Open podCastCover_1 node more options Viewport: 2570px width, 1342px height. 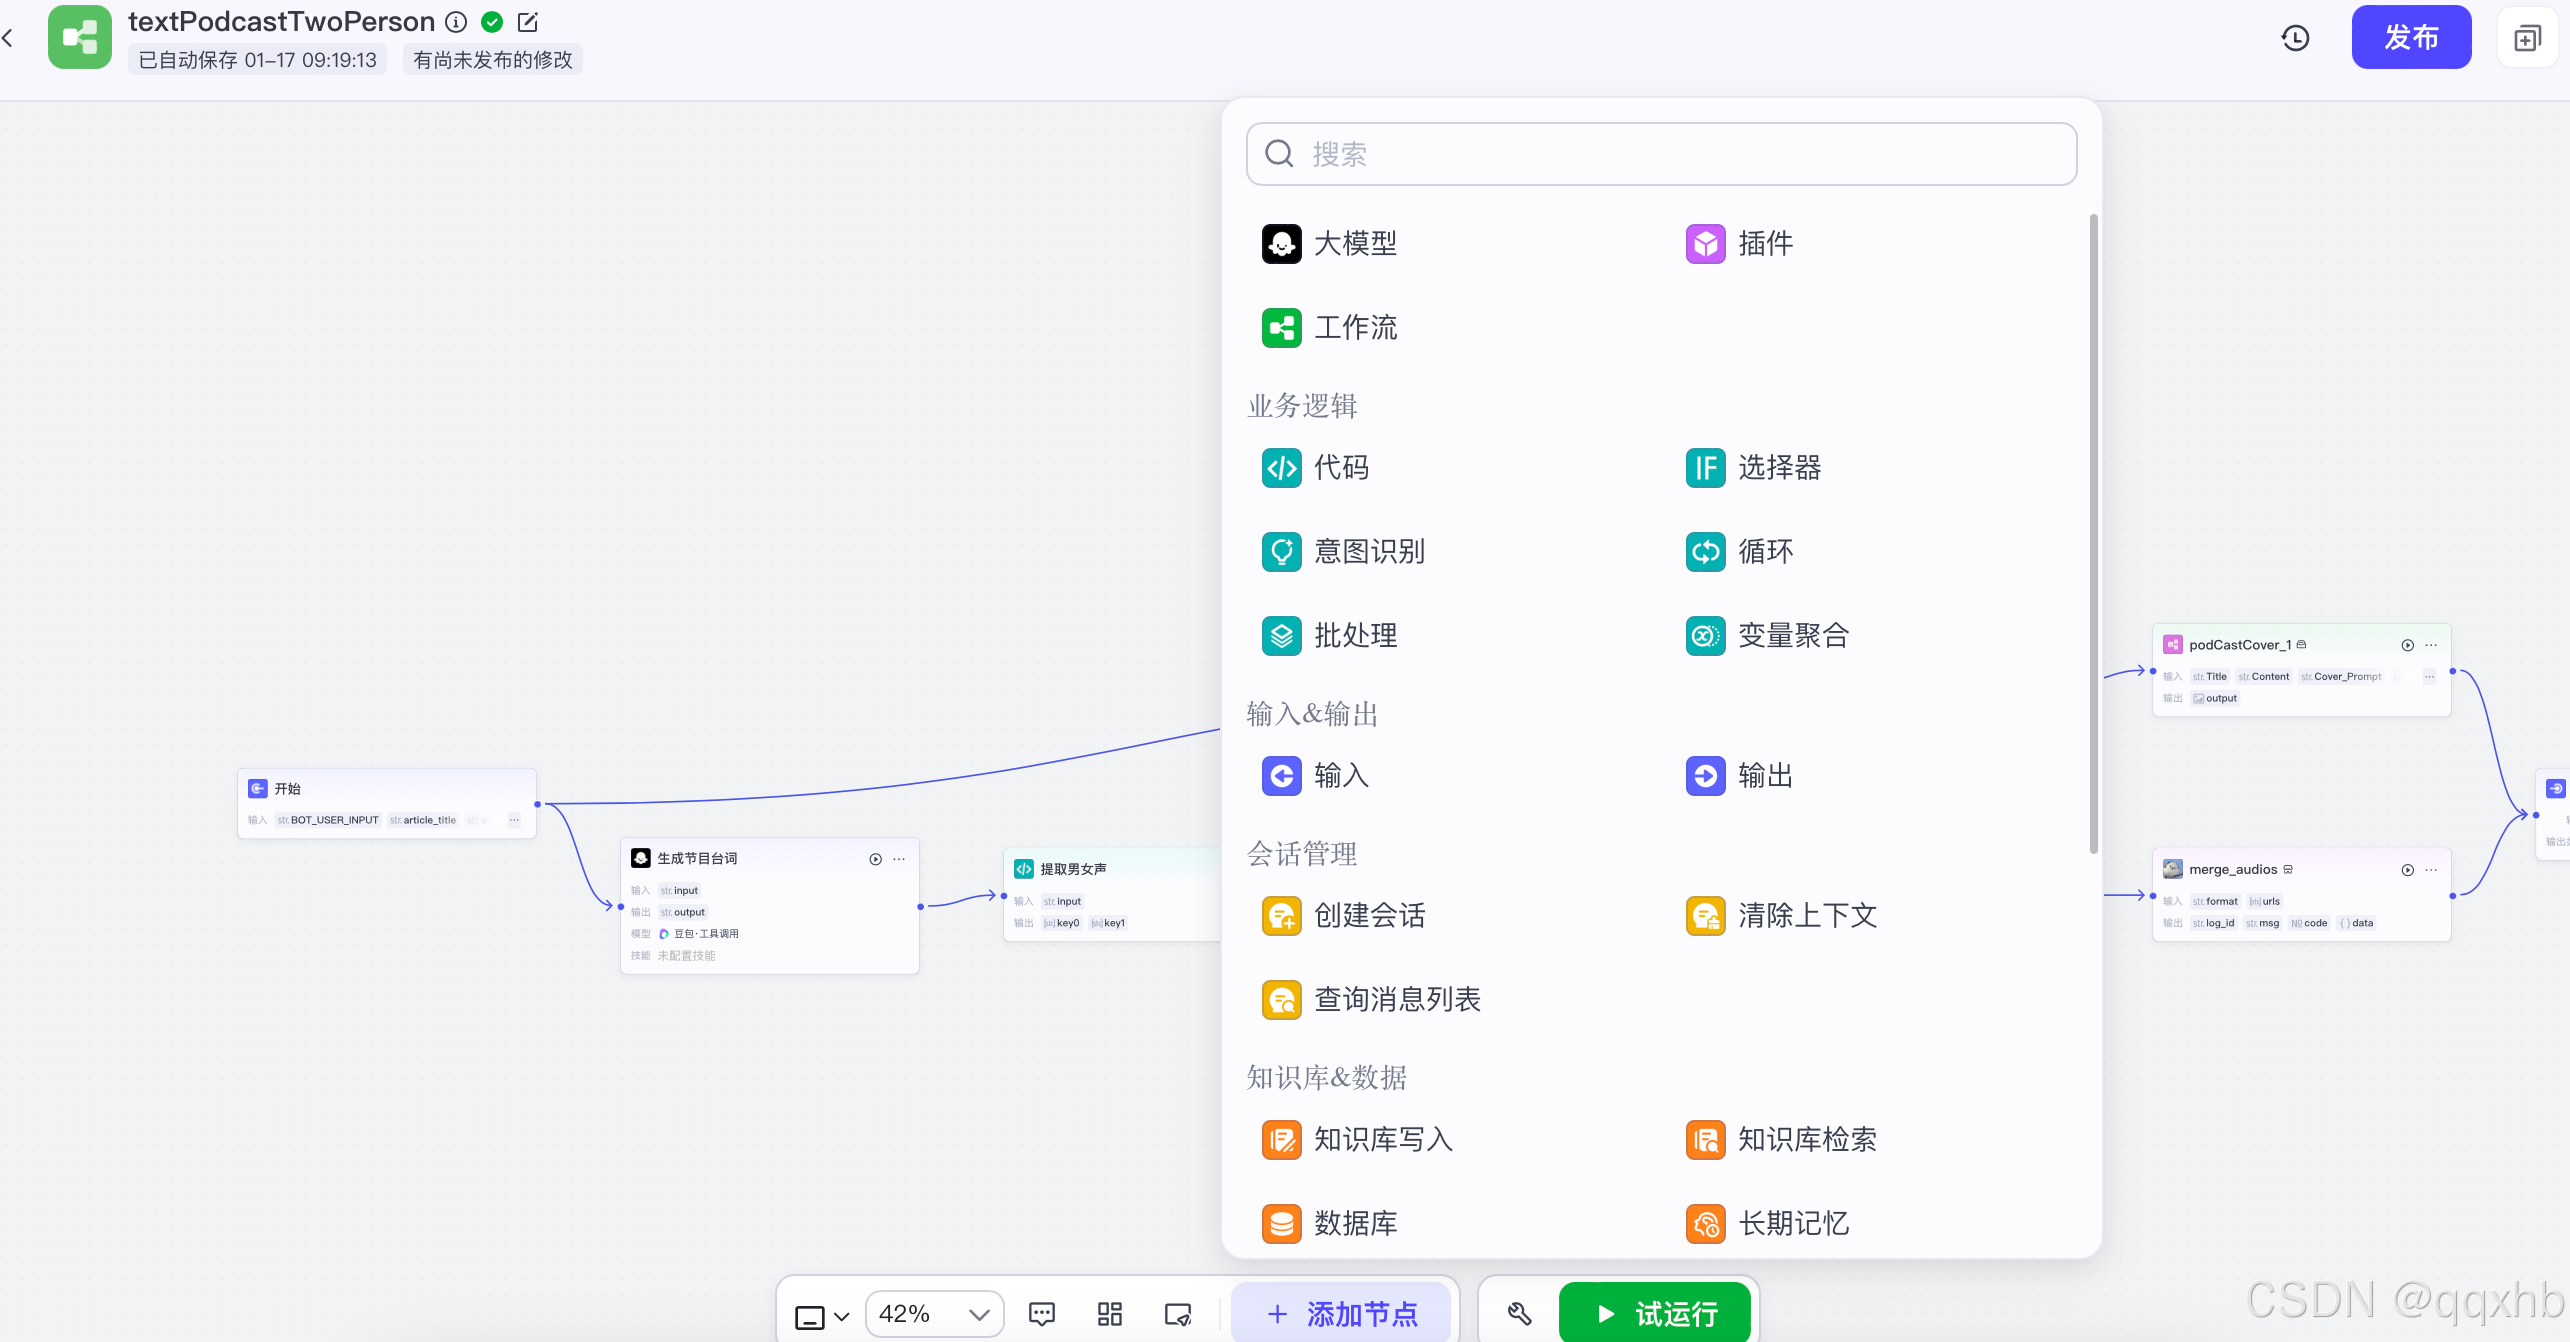2431,645
